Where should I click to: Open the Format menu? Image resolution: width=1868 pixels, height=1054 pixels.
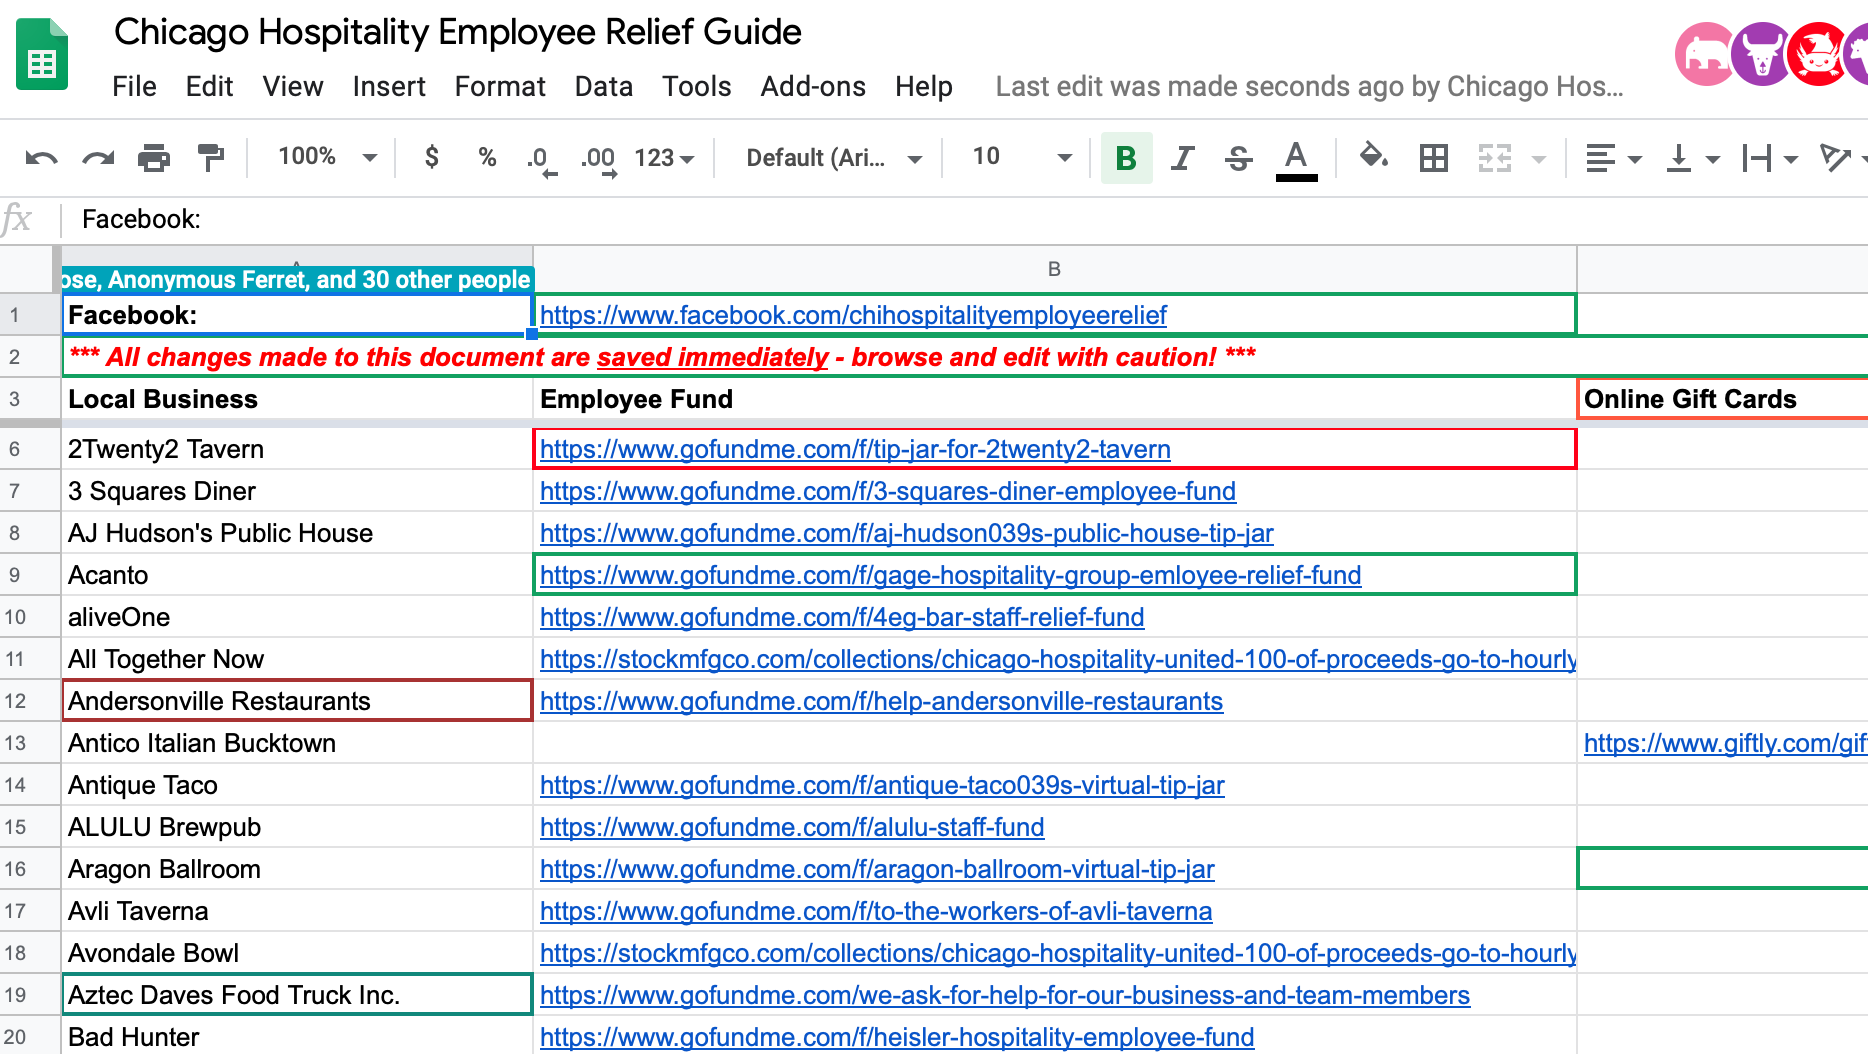click(500, 87)
